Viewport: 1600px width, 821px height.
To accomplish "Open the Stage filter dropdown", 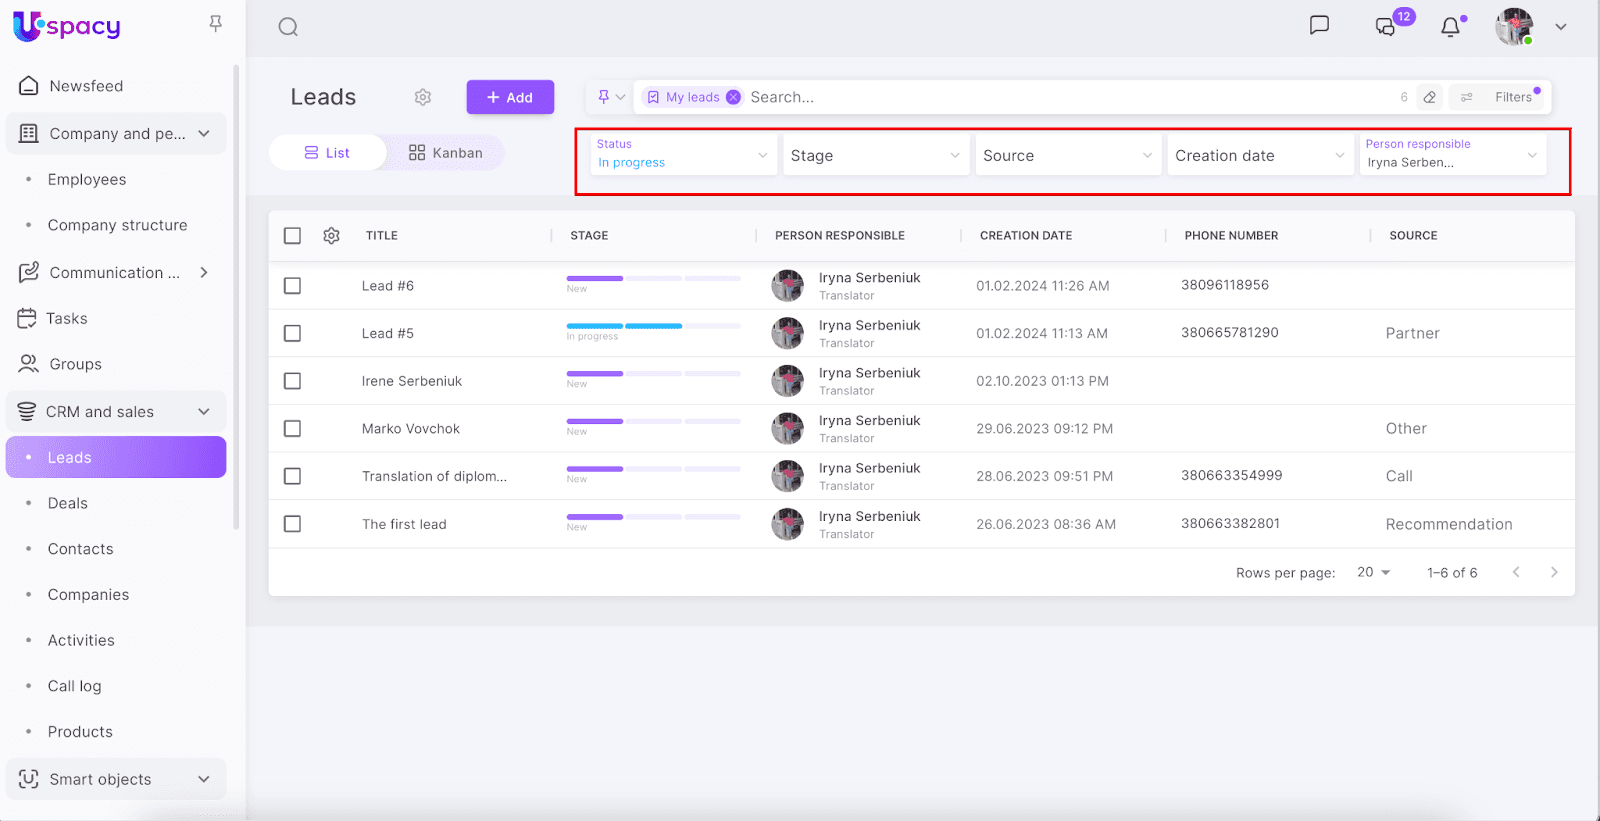I will click(x=875, y=156).
